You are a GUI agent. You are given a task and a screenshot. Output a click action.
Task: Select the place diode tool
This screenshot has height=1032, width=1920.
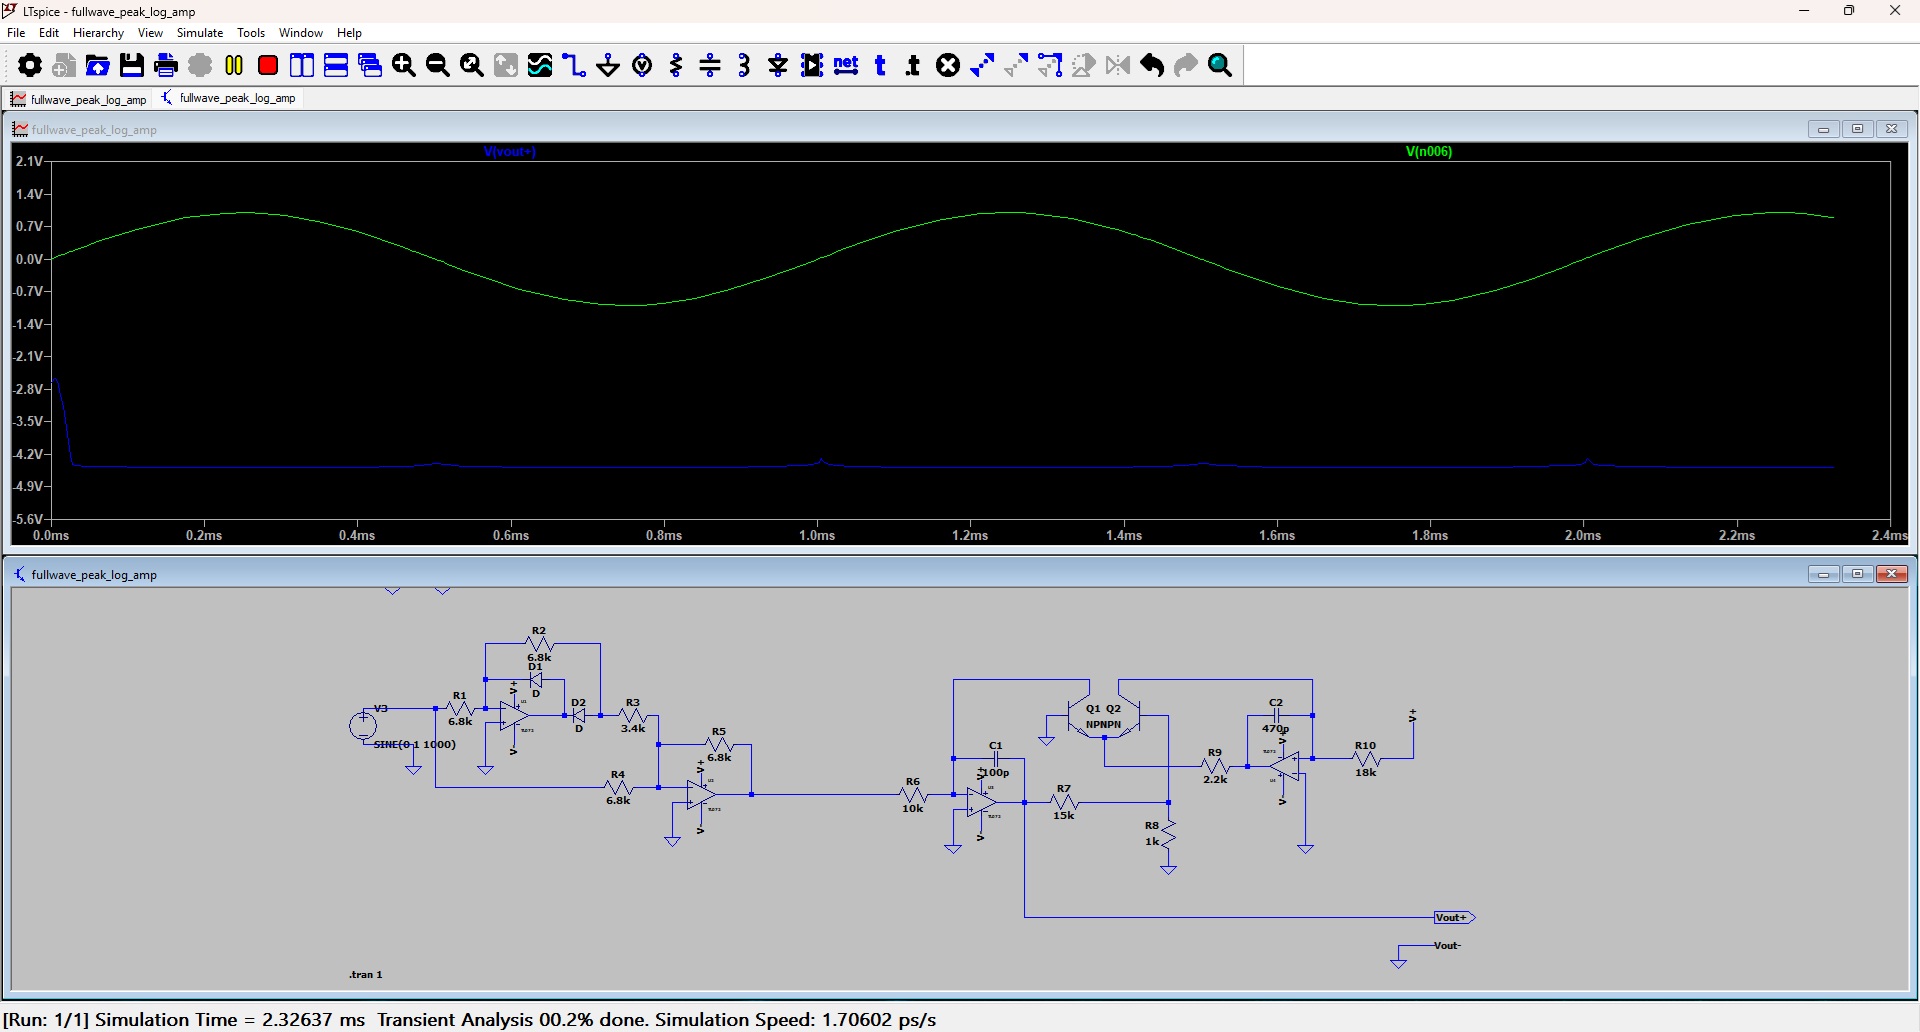click(x=778, y=66)
